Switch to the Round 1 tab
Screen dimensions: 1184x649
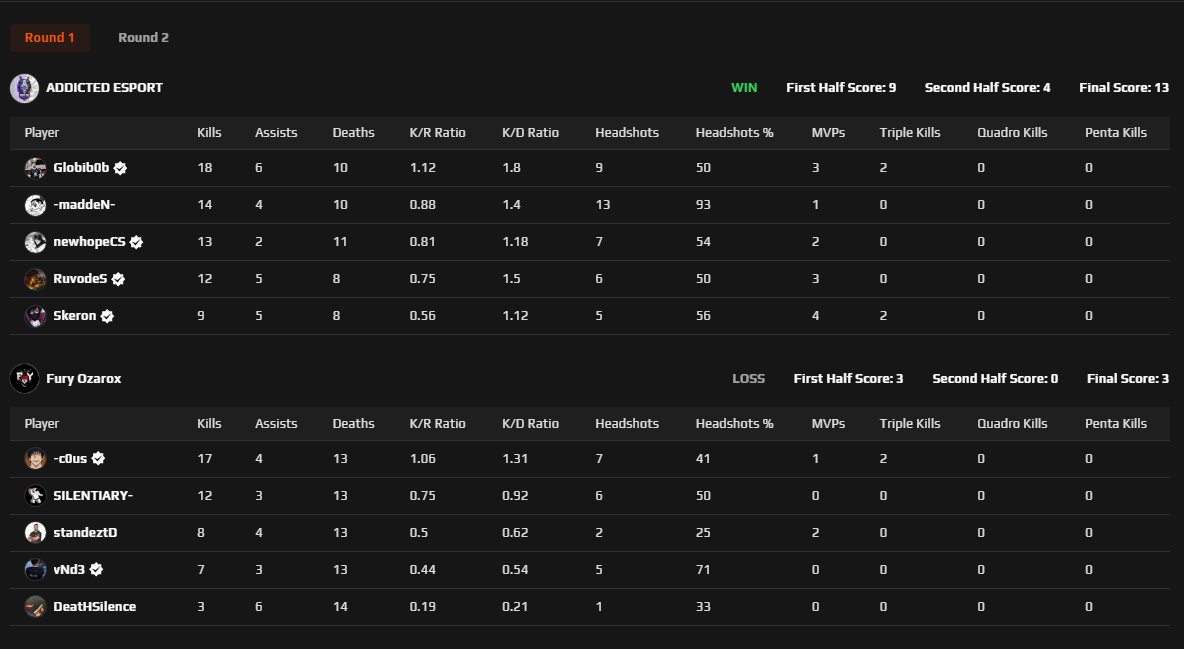(x=50, y=38)
